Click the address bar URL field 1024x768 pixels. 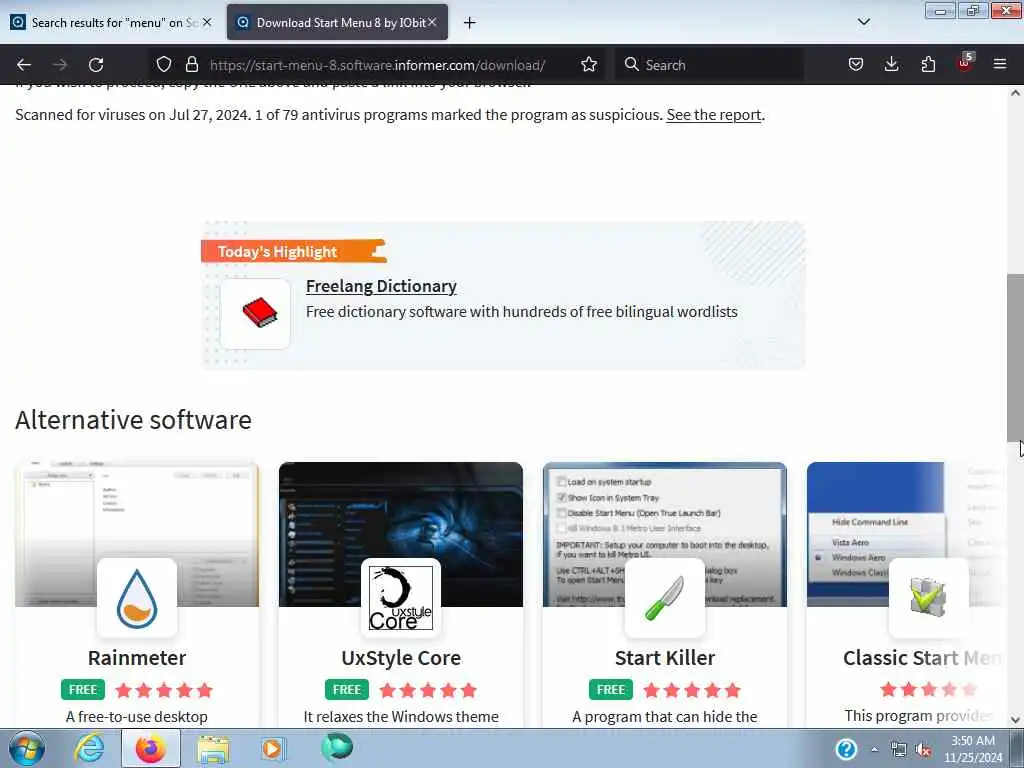click(x=377, y=65)
